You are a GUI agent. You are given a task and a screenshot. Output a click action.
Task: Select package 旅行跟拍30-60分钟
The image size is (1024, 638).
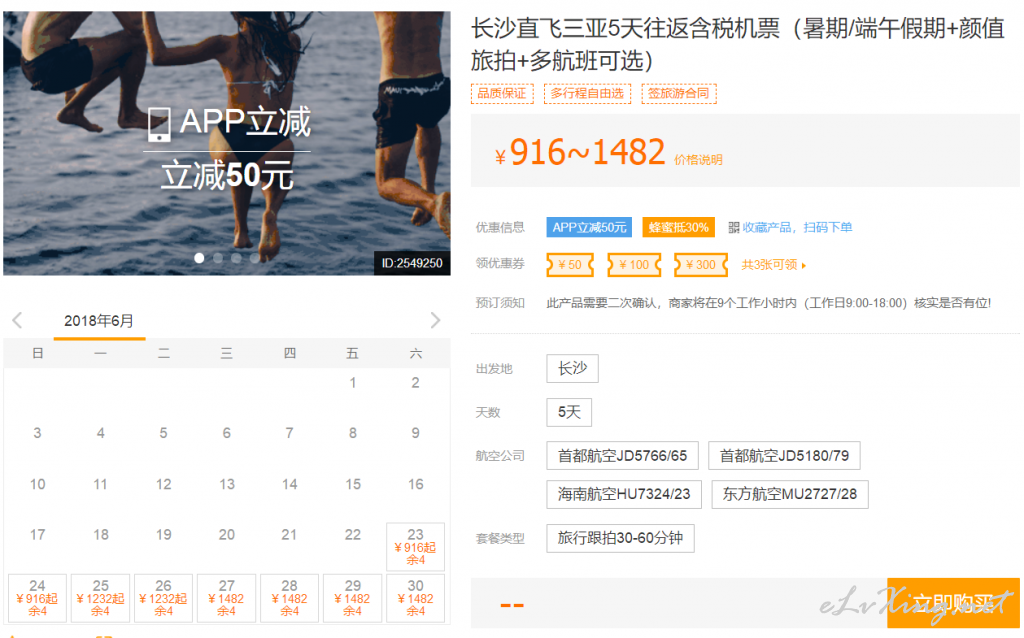tap(620, 538)
